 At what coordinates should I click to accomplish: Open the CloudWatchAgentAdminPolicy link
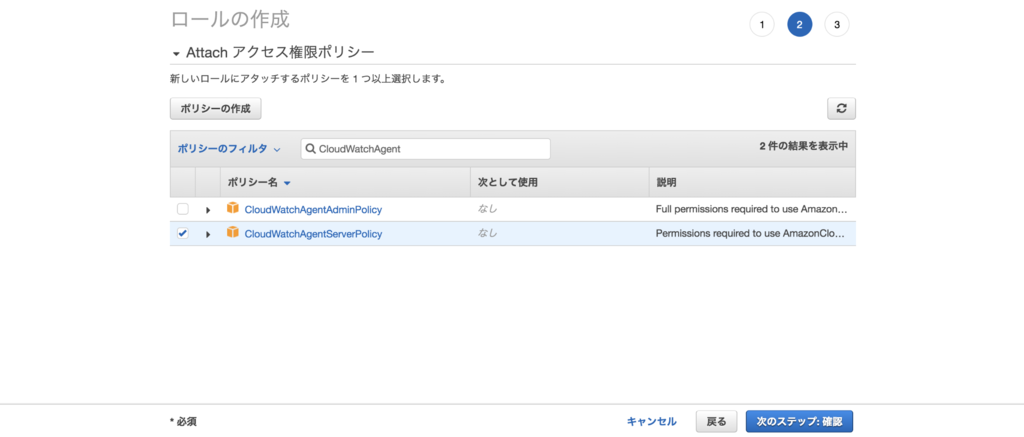click(313, 210)
